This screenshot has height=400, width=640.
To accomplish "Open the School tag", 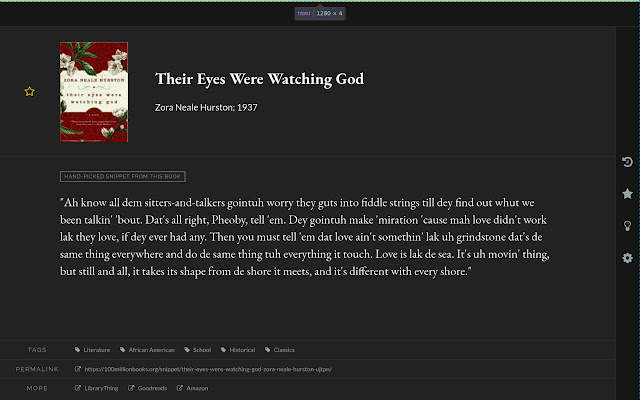I will tap(201, 350).
